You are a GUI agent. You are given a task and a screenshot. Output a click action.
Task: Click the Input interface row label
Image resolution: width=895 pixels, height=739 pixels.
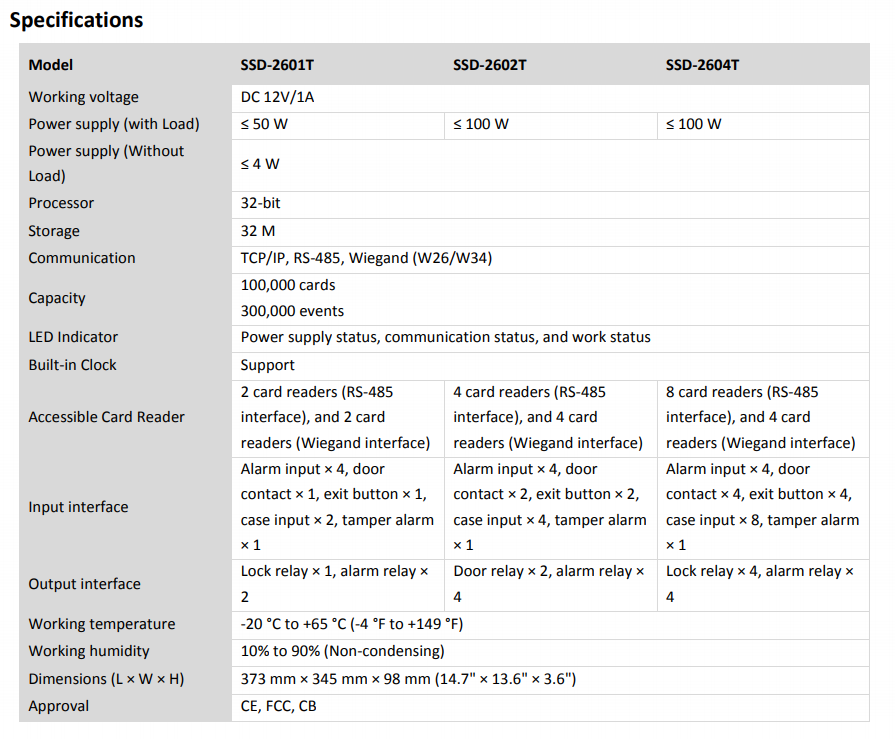click(78, 507)
